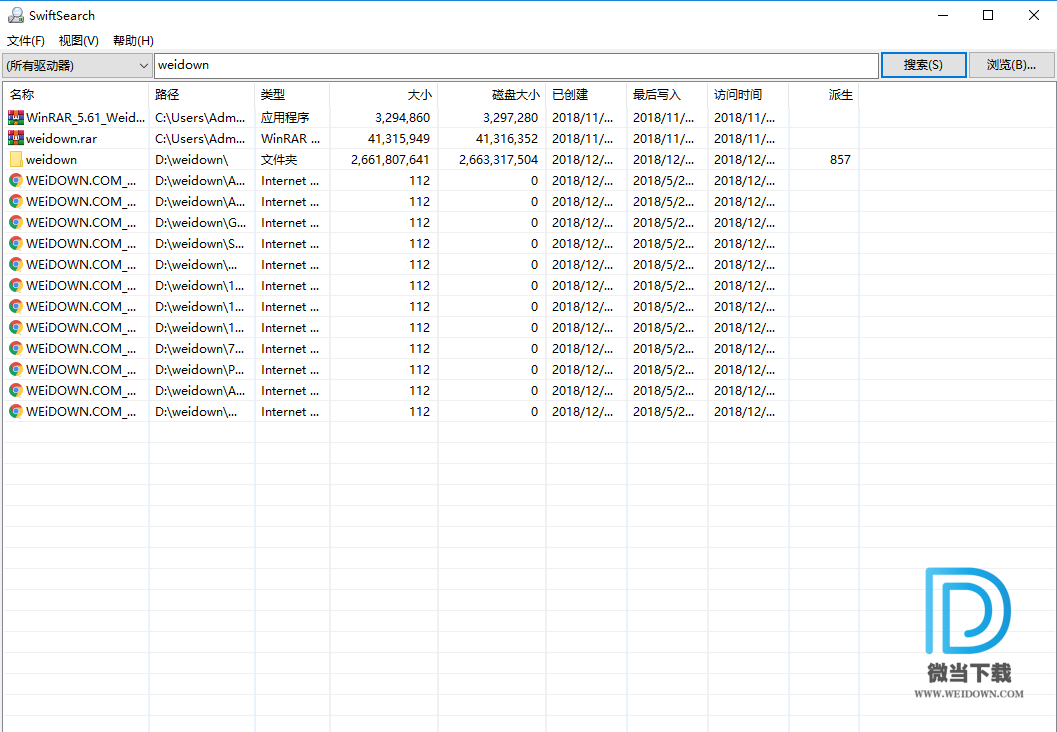Click the descendants value 857
Screen dimensions: 1057x732
click(x=840, y=160)
